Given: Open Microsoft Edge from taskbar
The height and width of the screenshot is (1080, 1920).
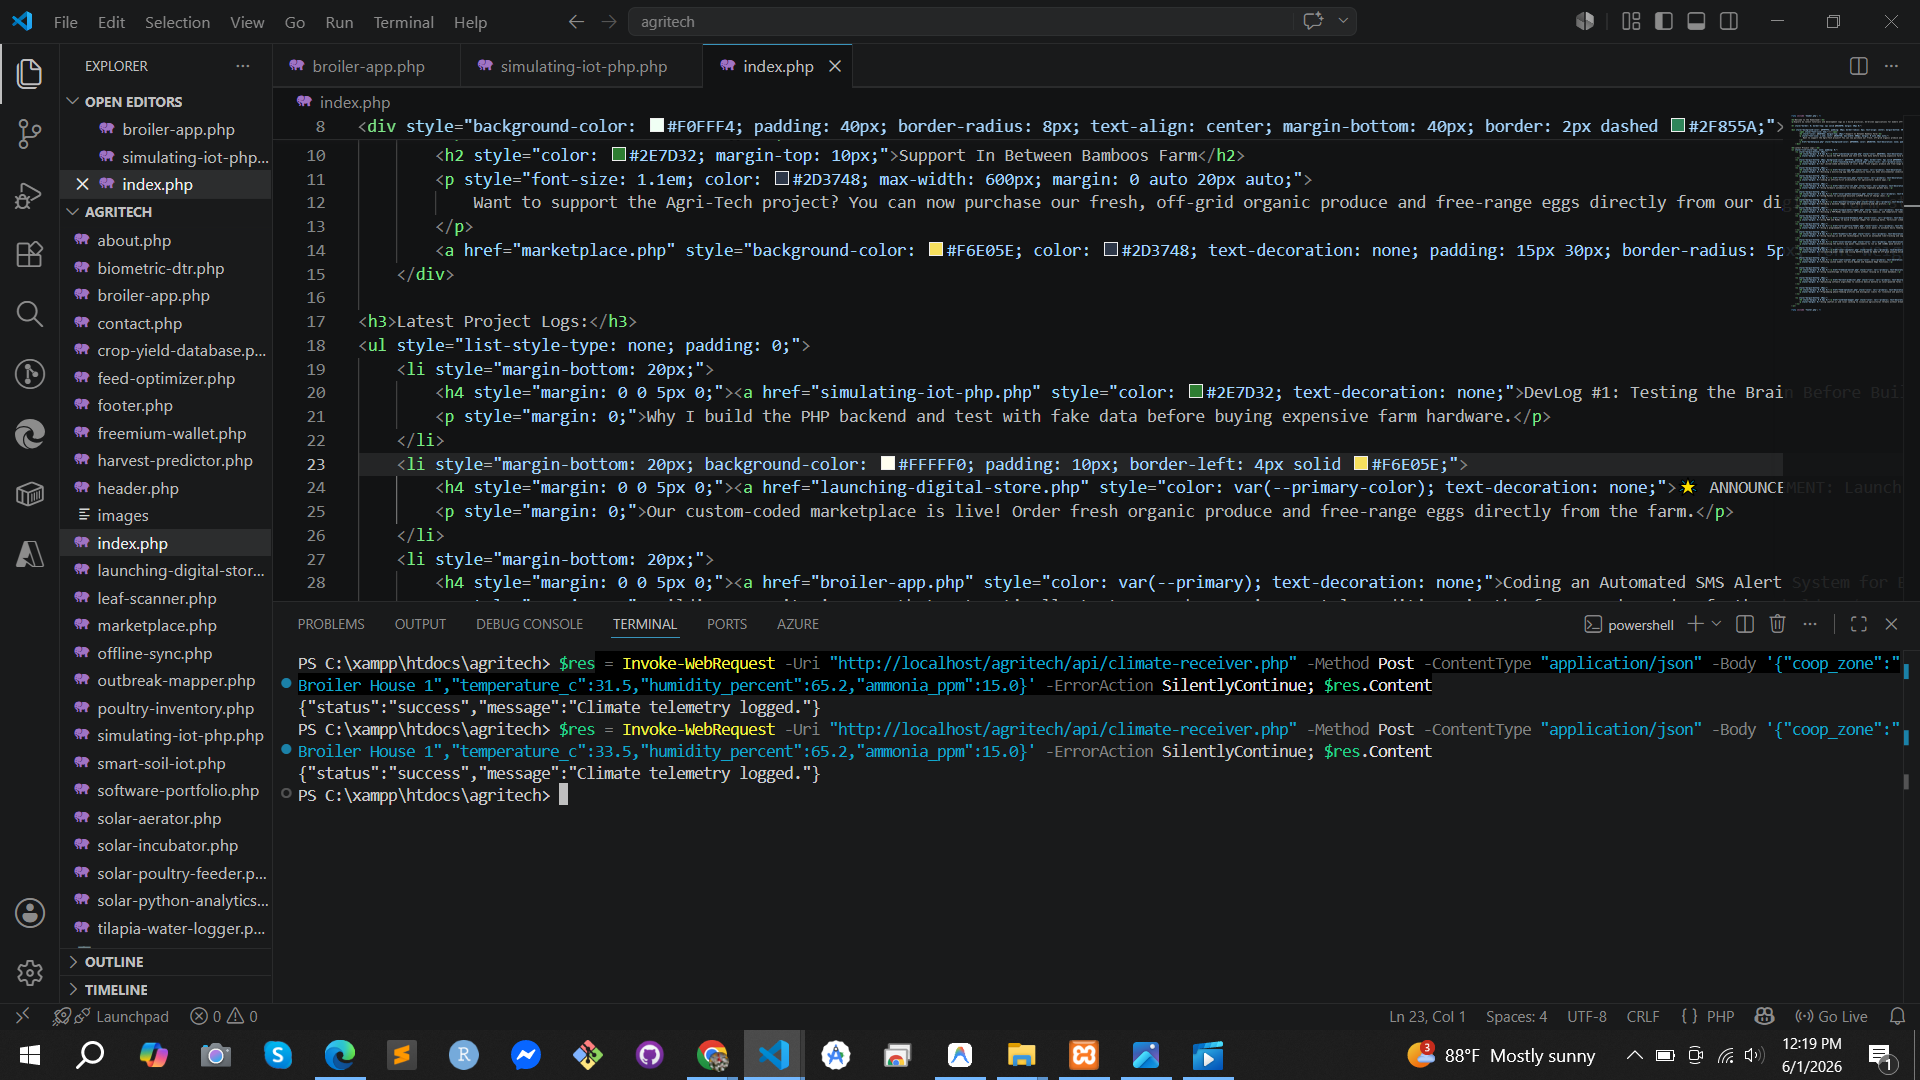Looking at the screenshot, I should coord(340,1055).
